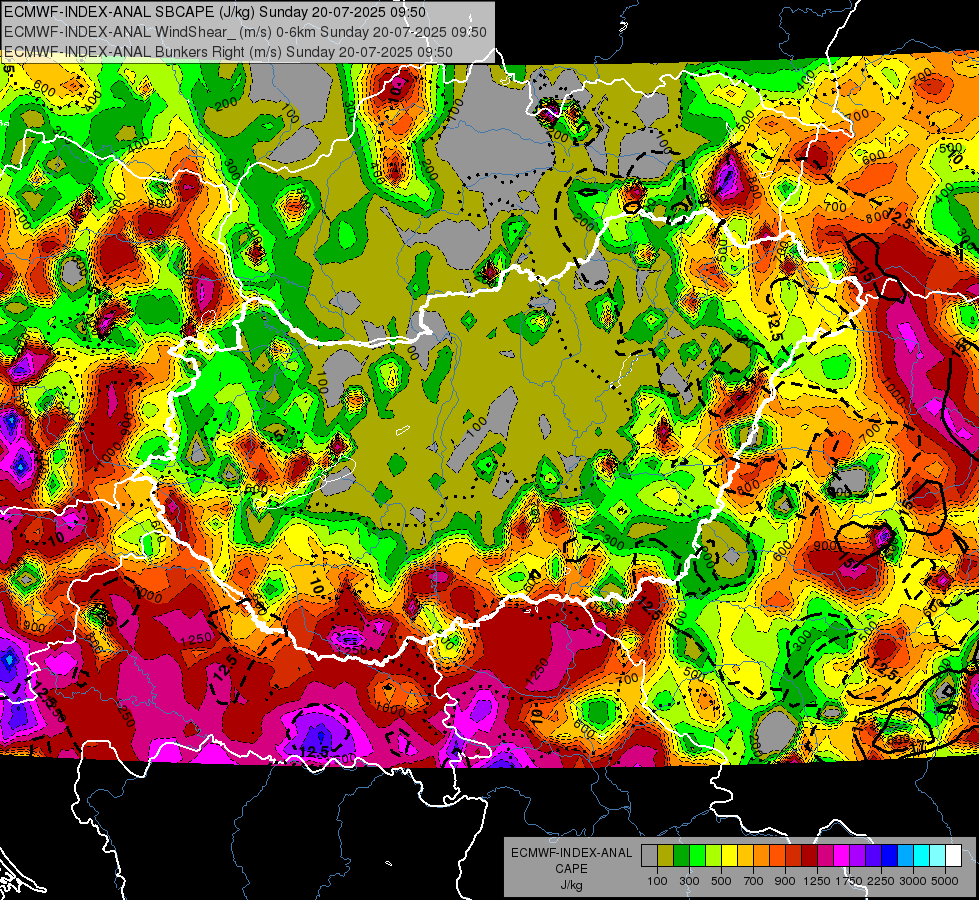Click the WindShear 0-6km title line
This screenshot has height=900, width=979.
245,32
